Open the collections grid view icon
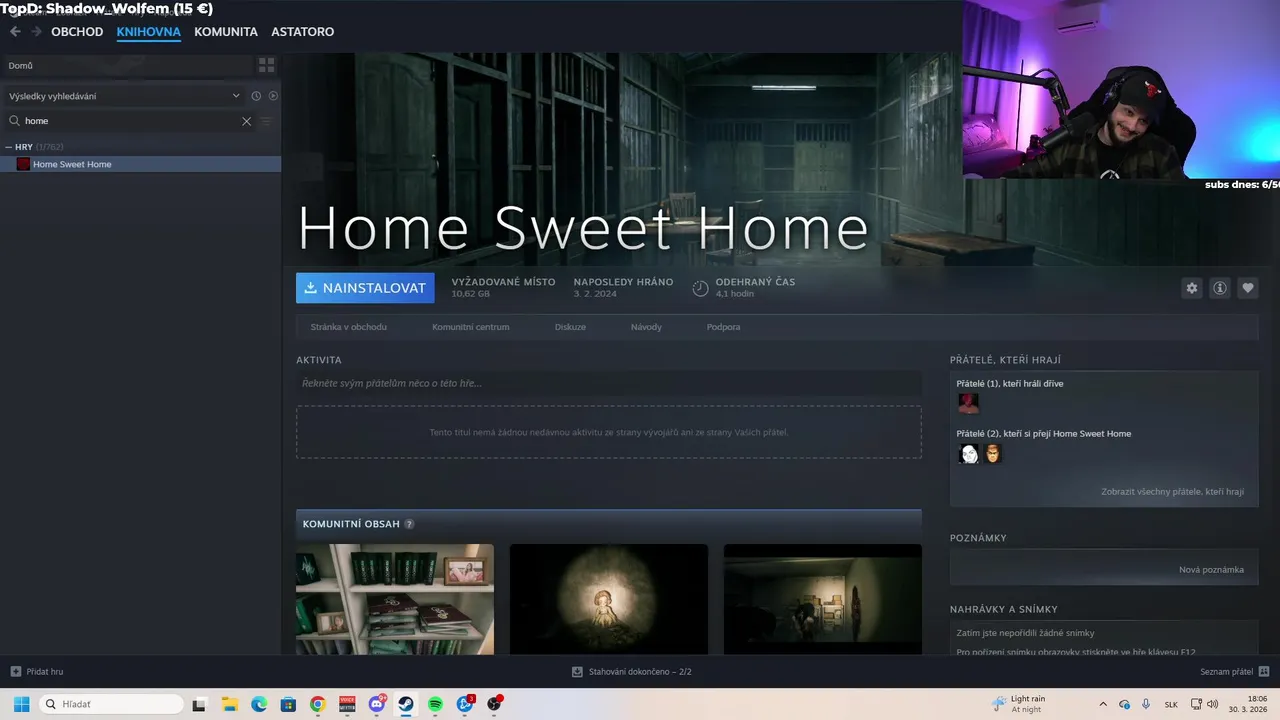 [x=267, y=65]
